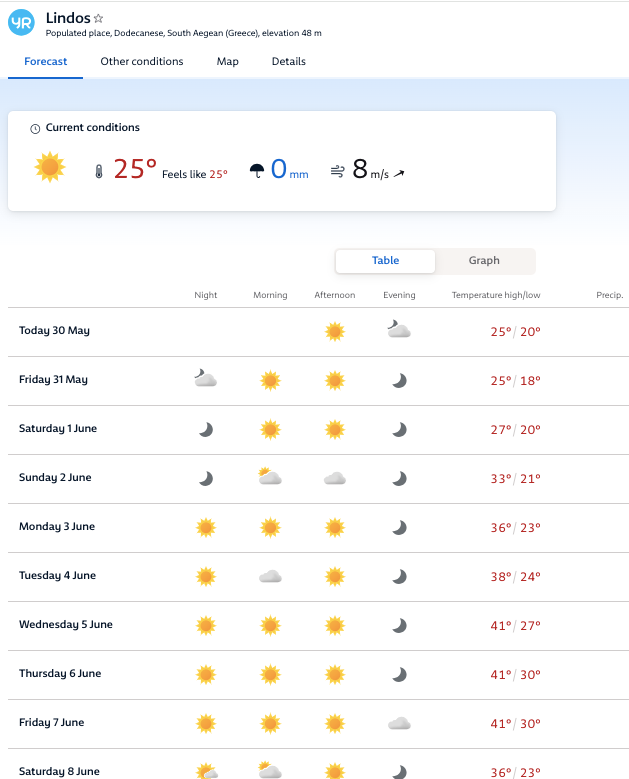Select the Forecast tab
The width and height of the screenshot is (629, 779).
click(x=46, y=62)
